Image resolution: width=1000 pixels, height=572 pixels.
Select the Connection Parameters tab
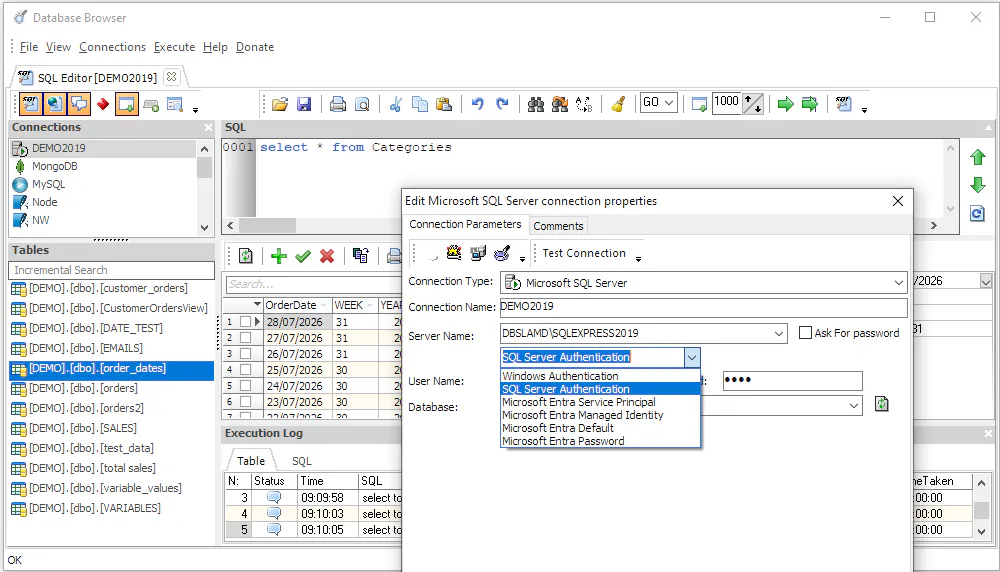click(x=465, y=224)
